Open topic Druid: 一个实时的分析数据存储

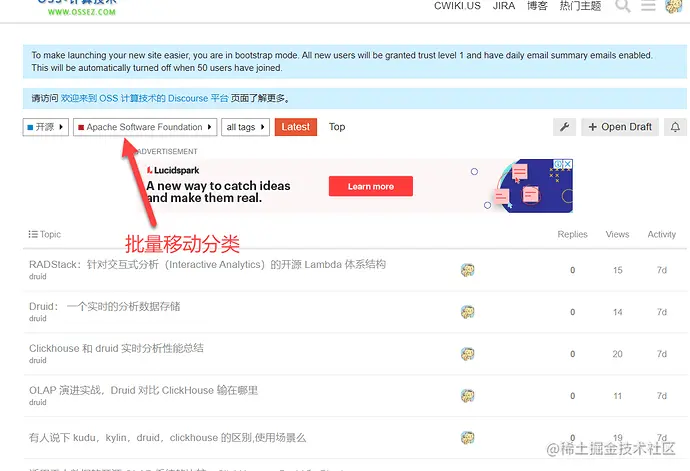pyautogui.click(x=105, y=306)
